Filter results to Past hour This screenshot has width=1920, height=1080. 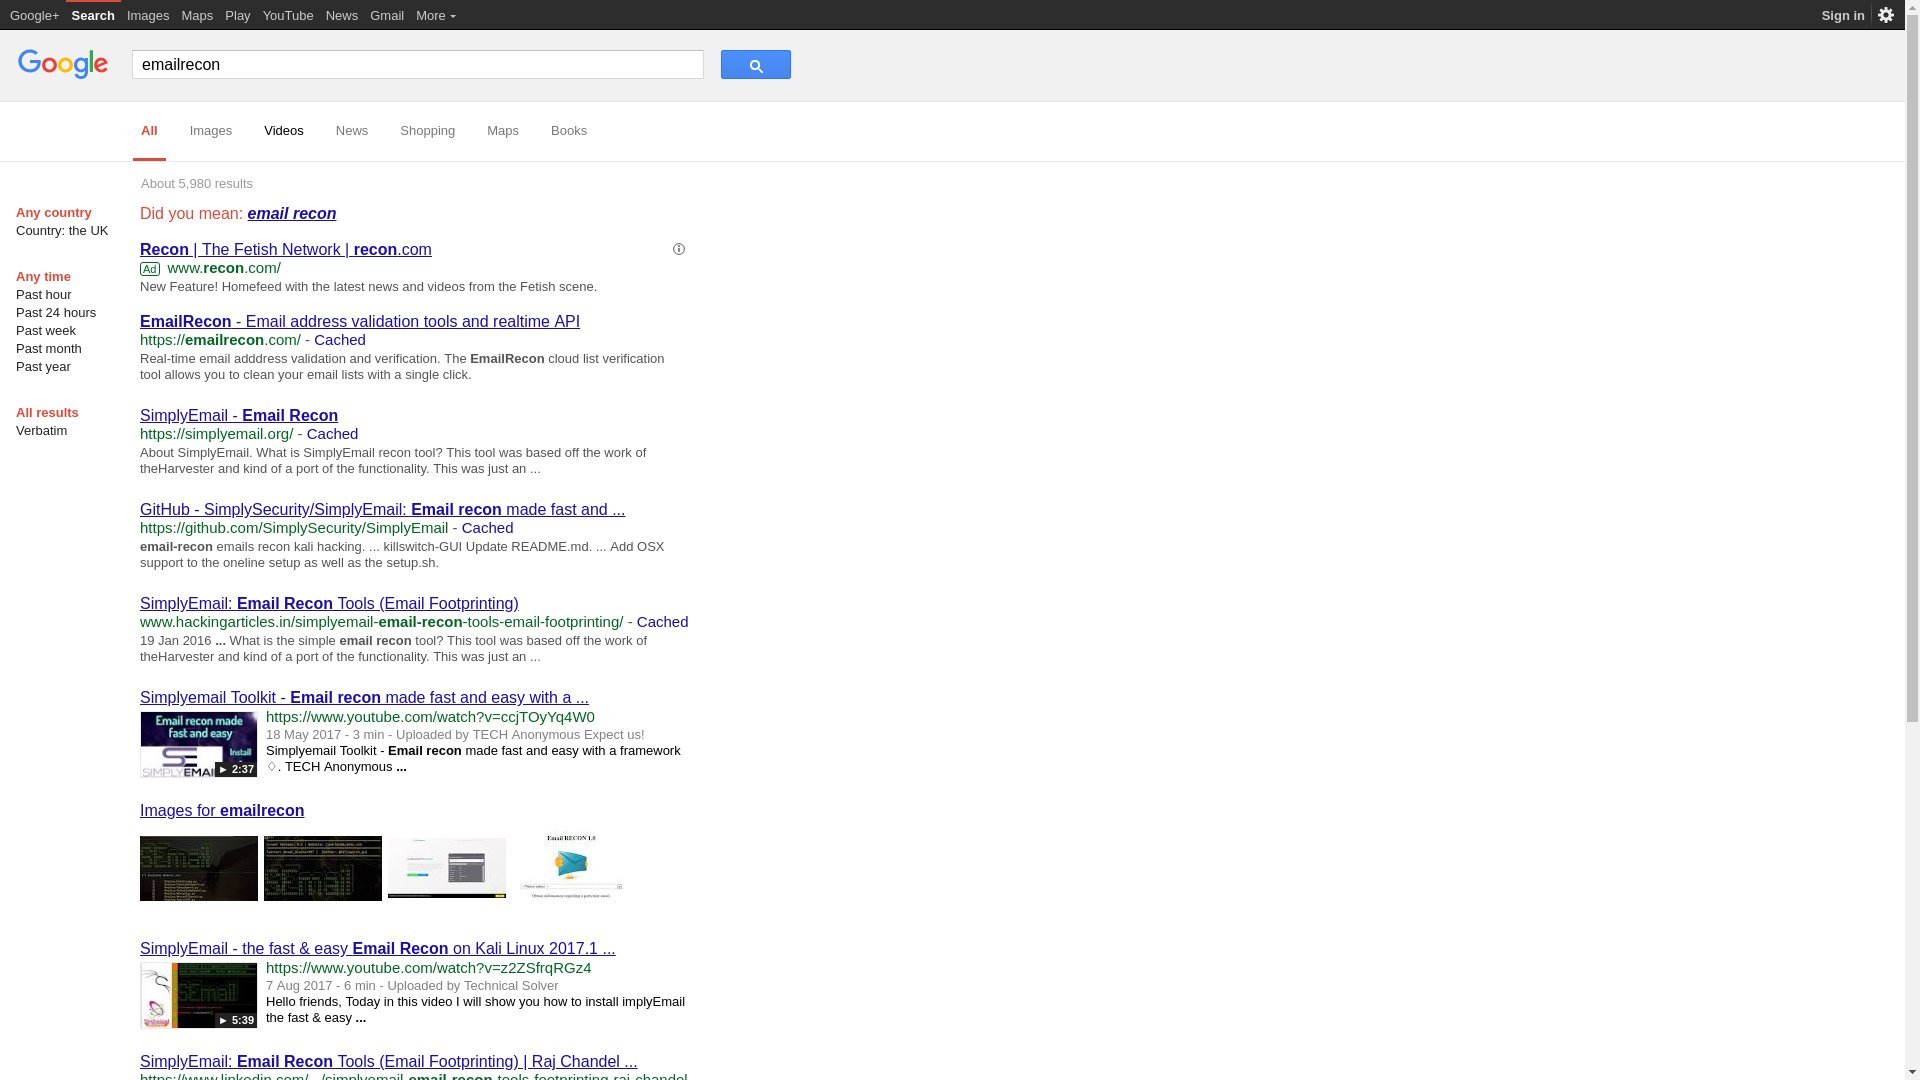pyautogui.click(x=44, y=295)
